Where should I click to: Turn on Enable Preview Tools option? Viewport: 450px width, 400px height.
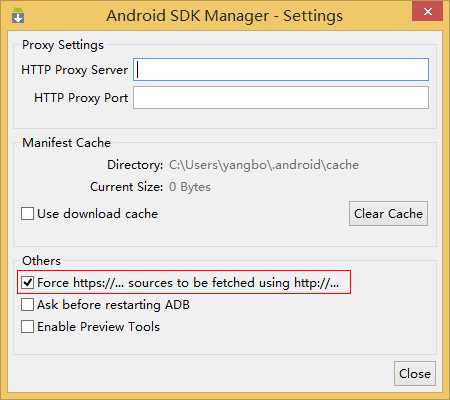click(27, 327)
